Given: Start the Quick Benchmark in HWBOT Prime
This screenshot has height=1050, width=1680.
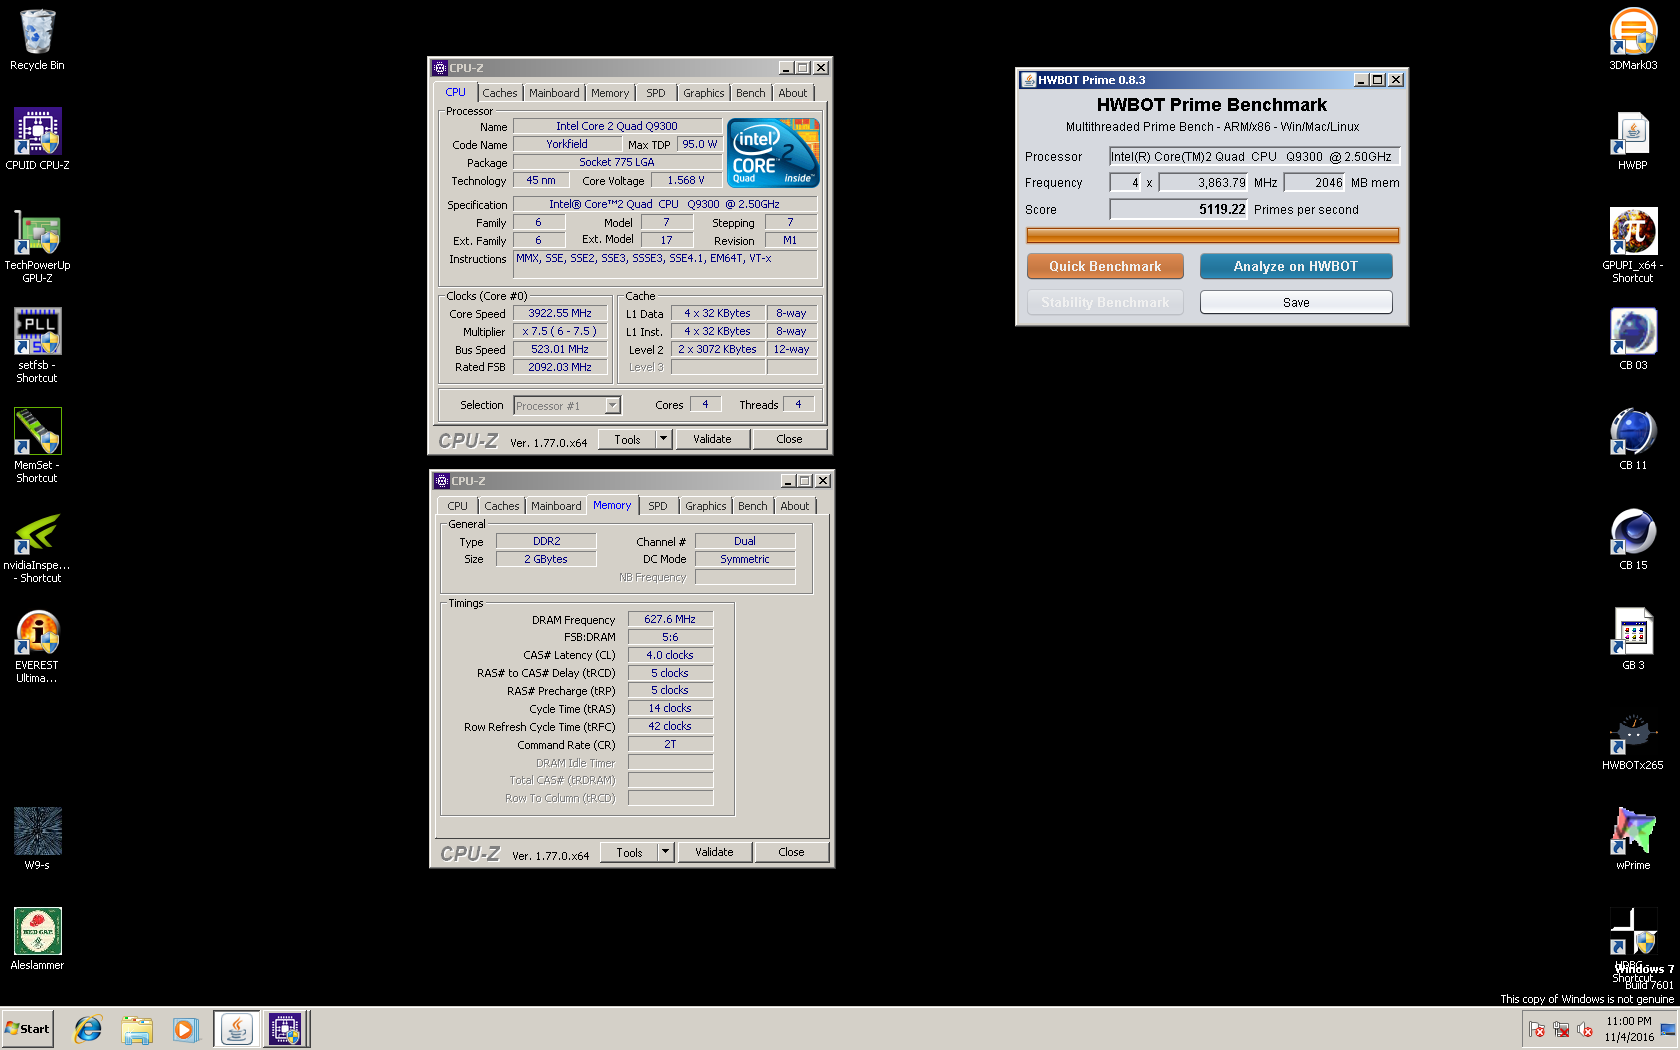Looking at the screenshot, I should click(1105, 266).
